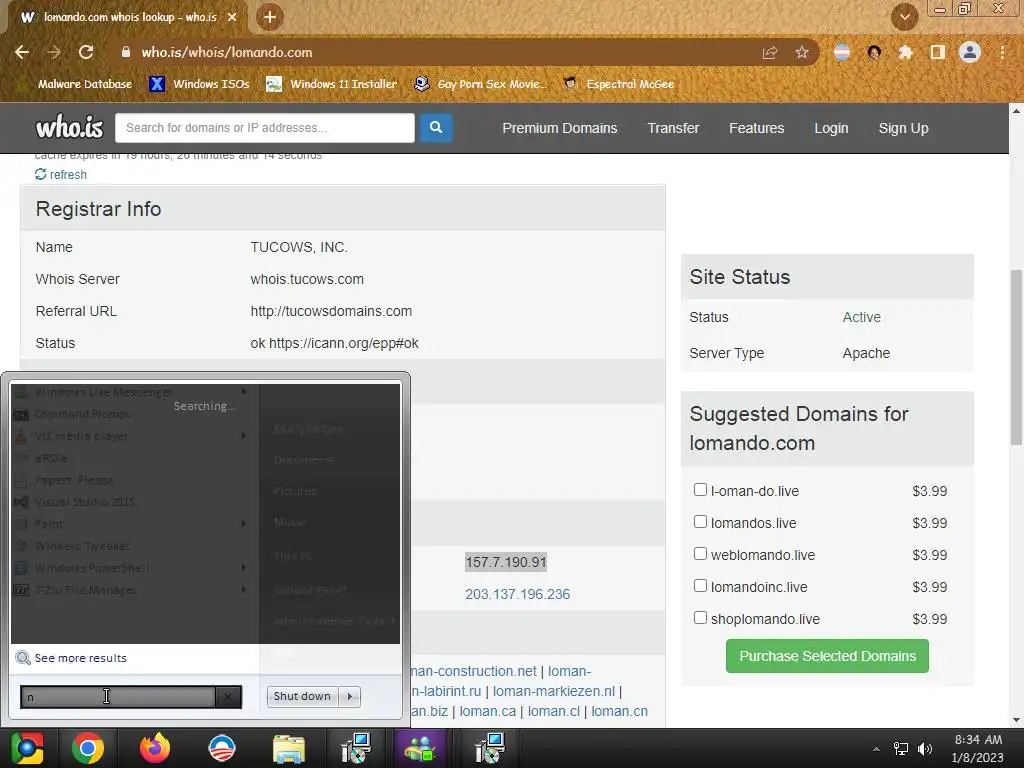
Task: Open the Features menu item
Action: (756, 128)
